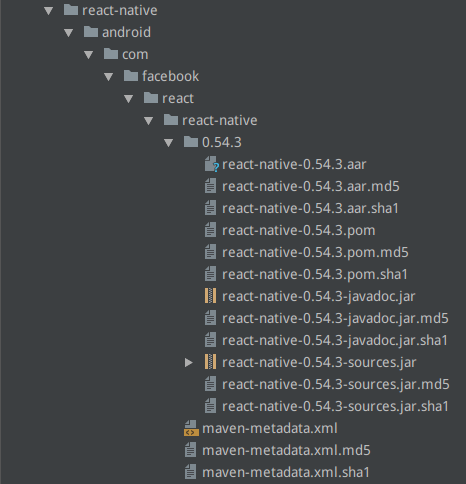This screenshot has width=466, height=484.
Task: Collapse the com folder arrow
Action: 89,55
